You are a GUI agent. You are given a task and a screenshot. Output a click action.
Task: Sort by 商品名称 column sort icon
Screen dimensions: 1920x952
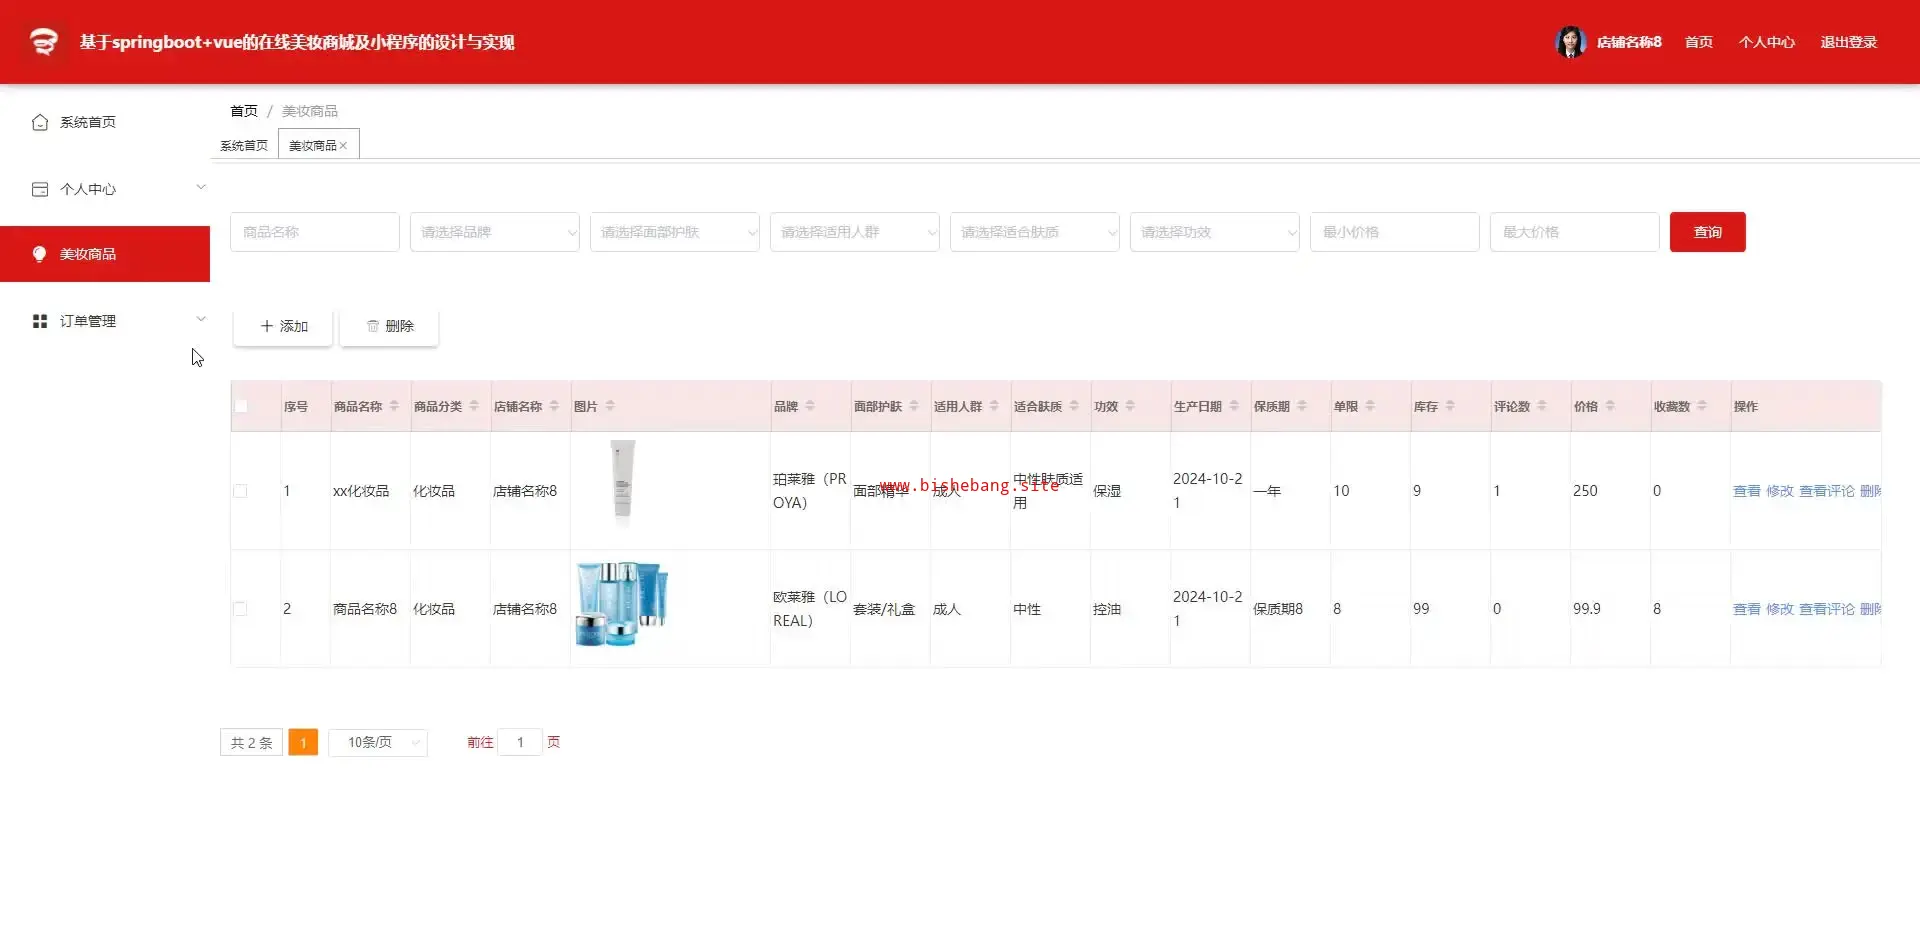tap(394, 406)
